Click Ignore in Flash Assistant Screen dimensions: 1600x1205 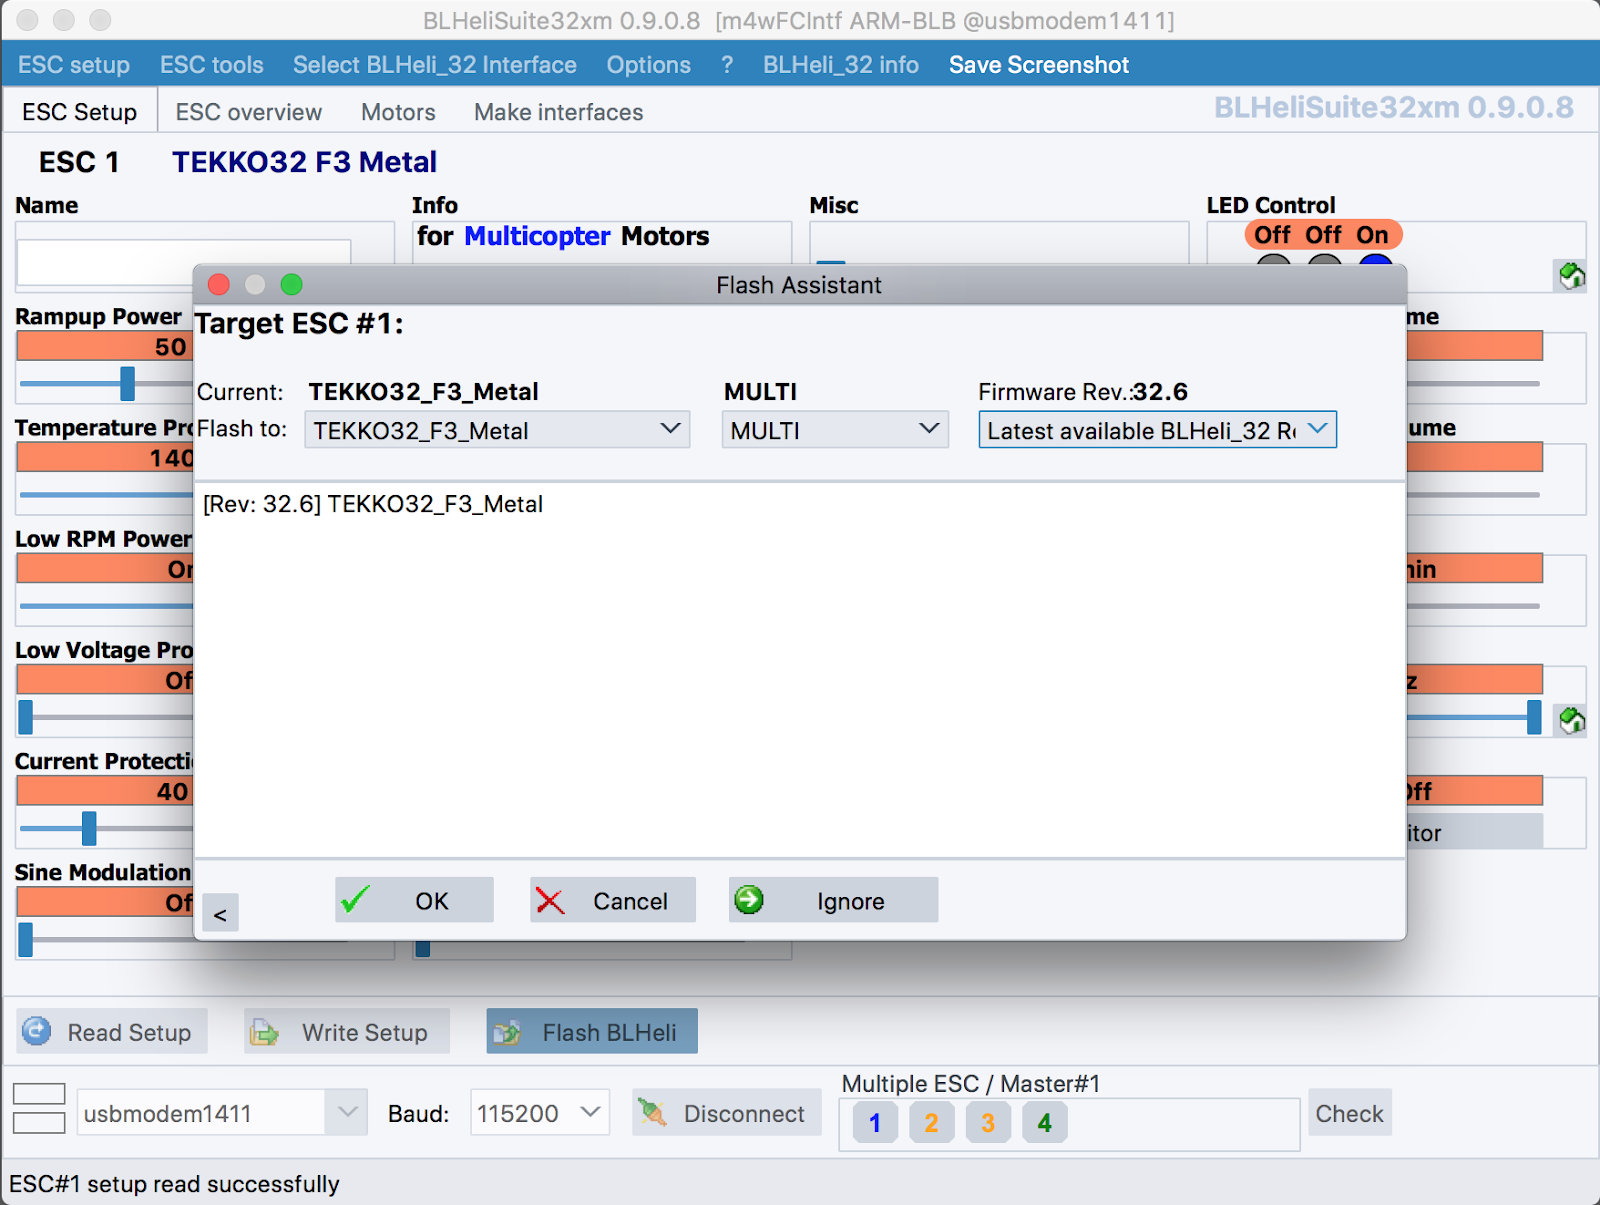pos(834,900)
